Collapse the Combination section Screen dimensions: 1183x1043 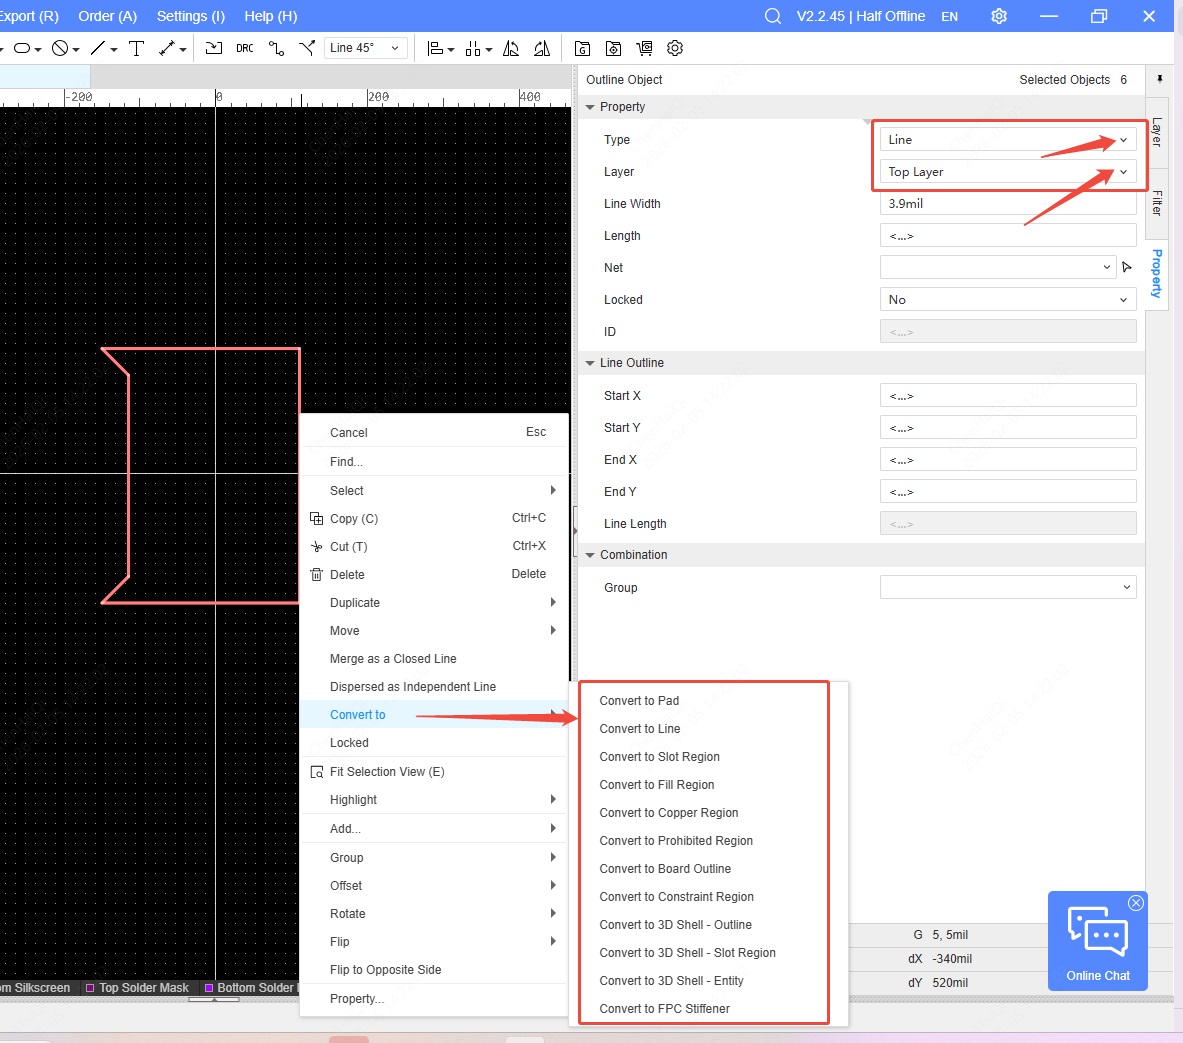pos(590,555)
